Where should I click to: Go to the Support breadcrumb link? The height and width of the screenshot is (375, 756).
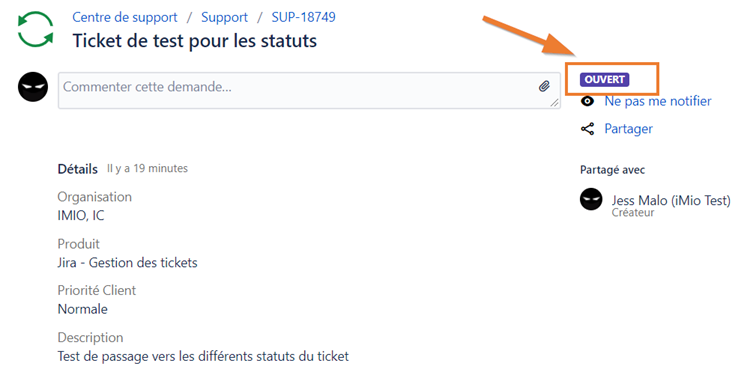pyautogui.click(x=224, y=17)
